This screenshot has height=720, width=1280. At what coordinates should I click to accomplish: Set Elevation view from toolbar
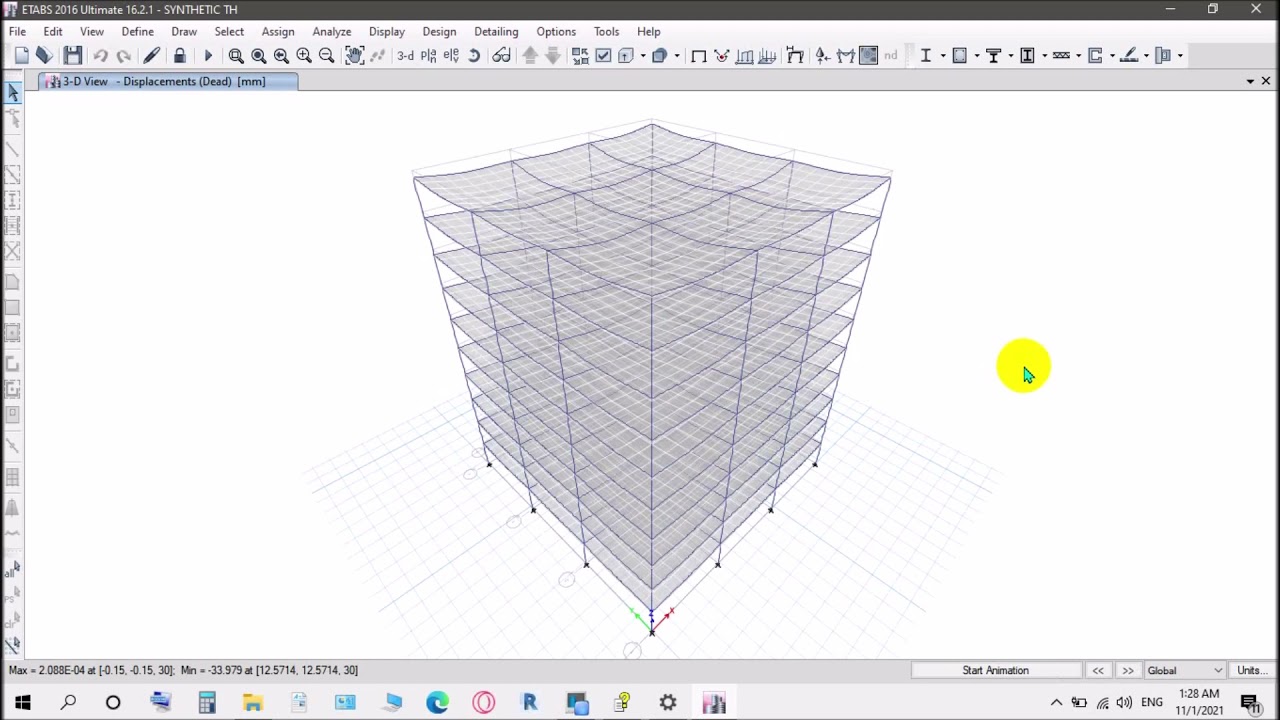tap(451, 56)
